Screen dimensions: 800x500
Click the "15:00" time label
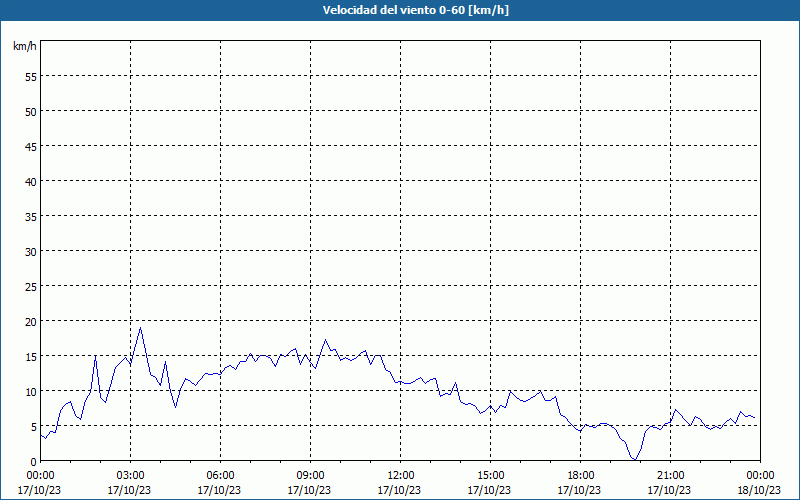pos(490,476)
